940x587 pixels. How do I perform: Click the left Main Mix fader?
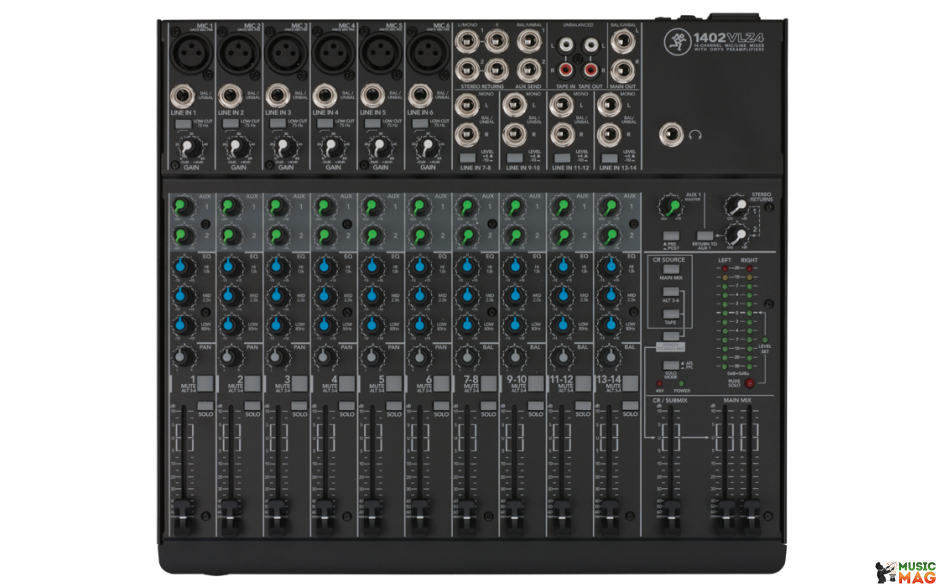pos(724,517)
